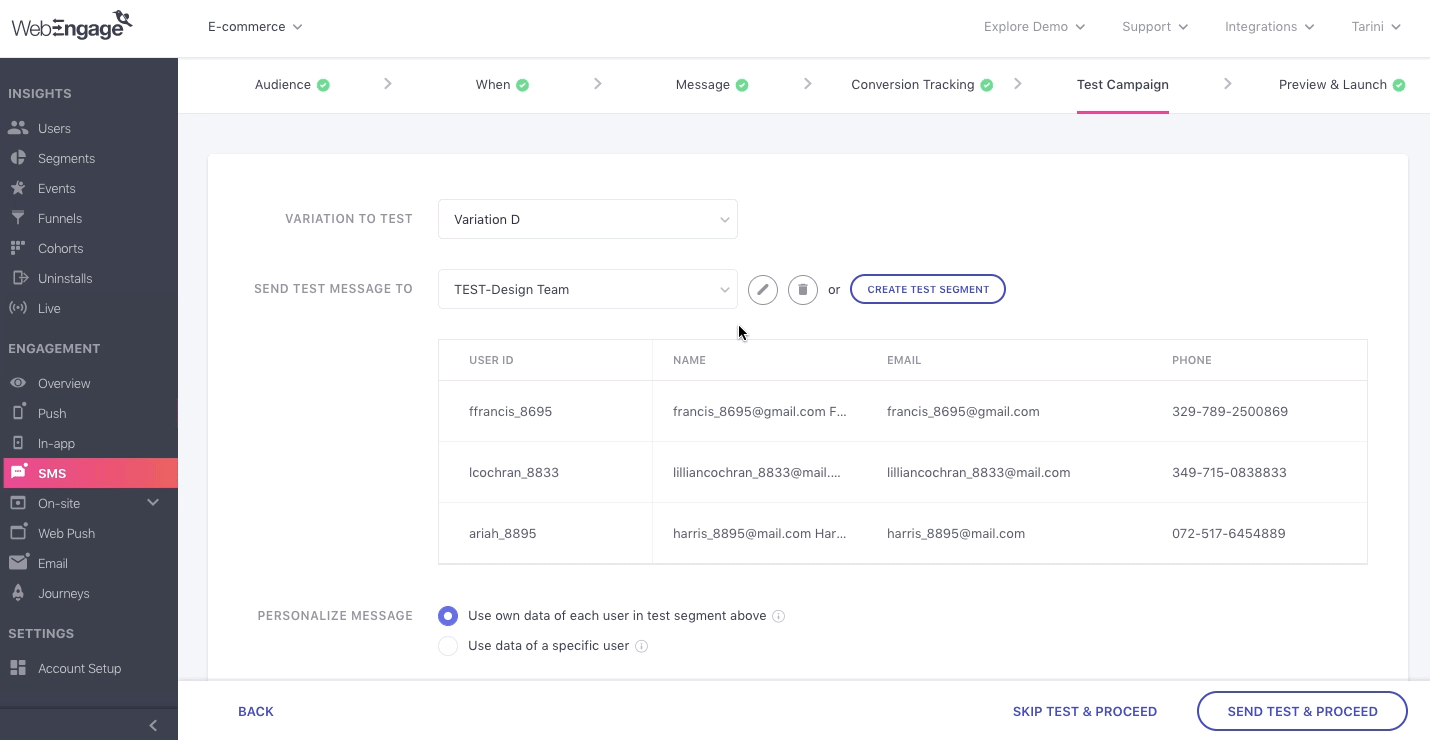
Task: Go to Conversion Tracking step
Action: point(913,85)
